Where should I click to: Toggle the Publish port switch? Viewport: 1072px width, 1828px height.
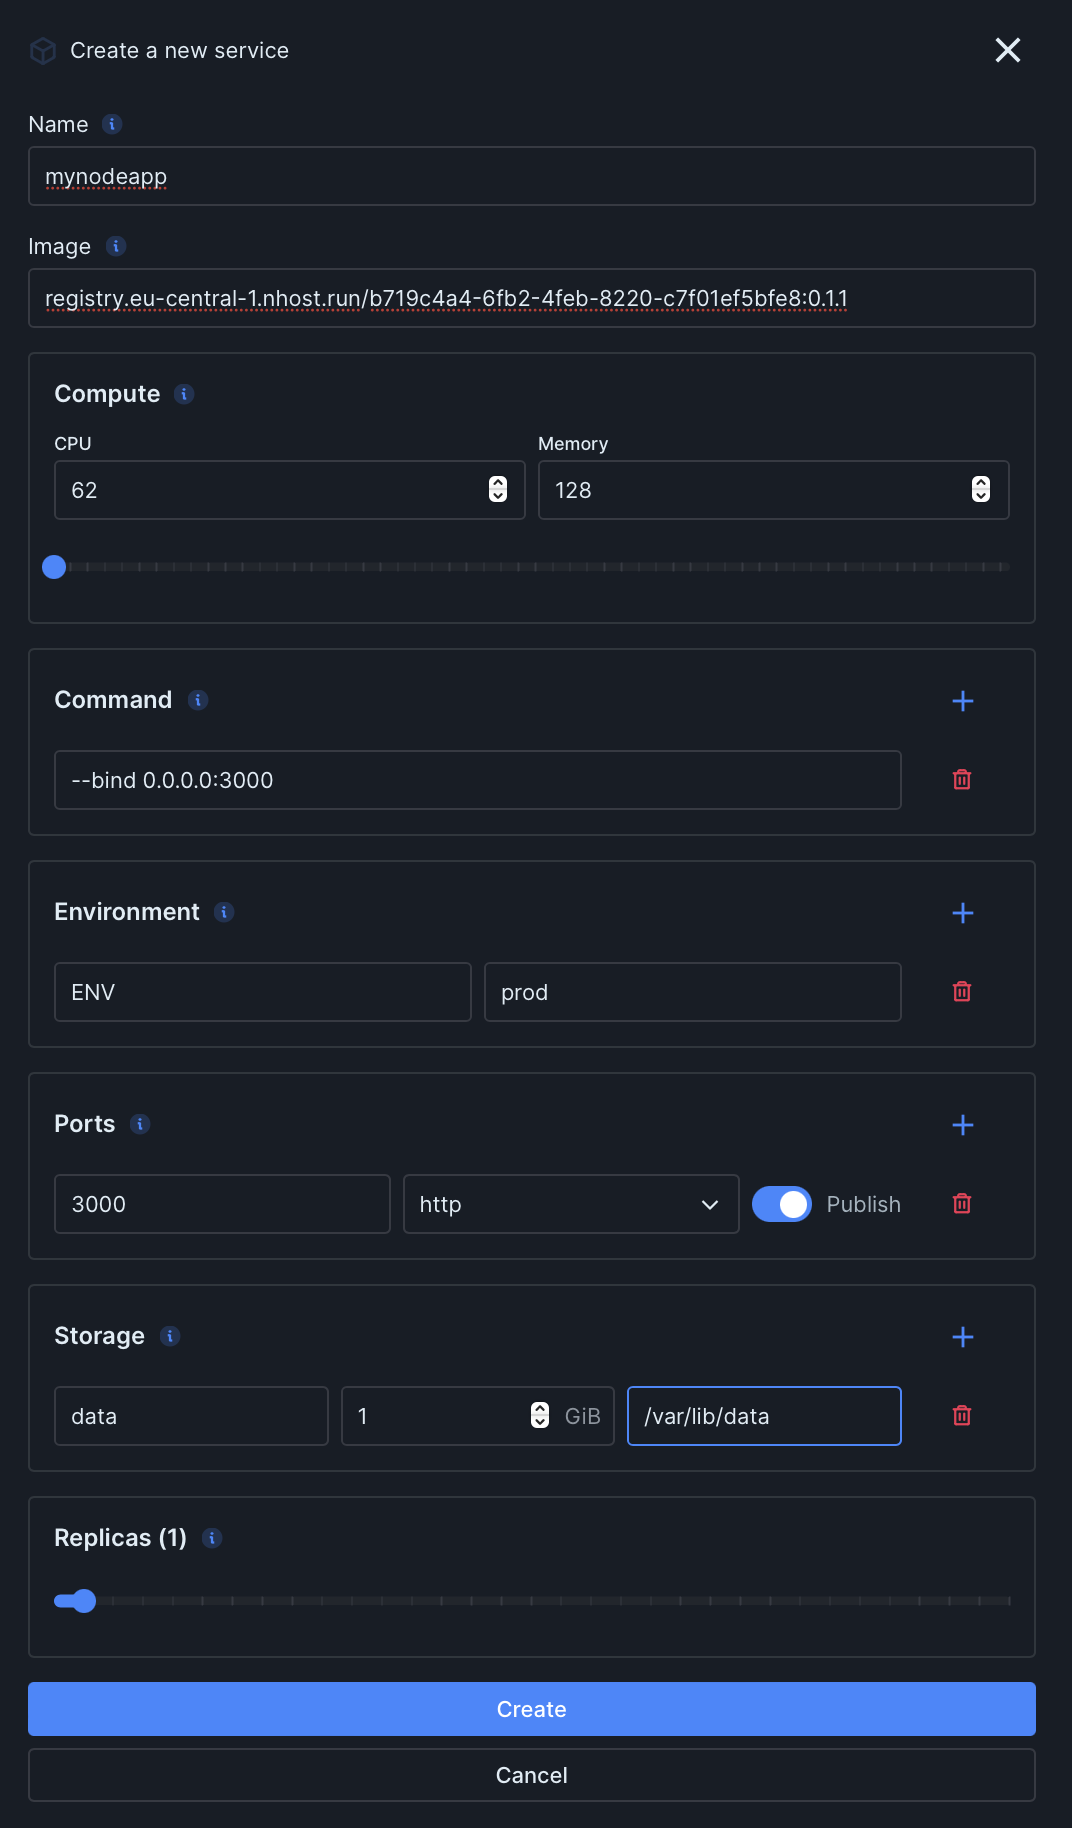(782, 1204)
